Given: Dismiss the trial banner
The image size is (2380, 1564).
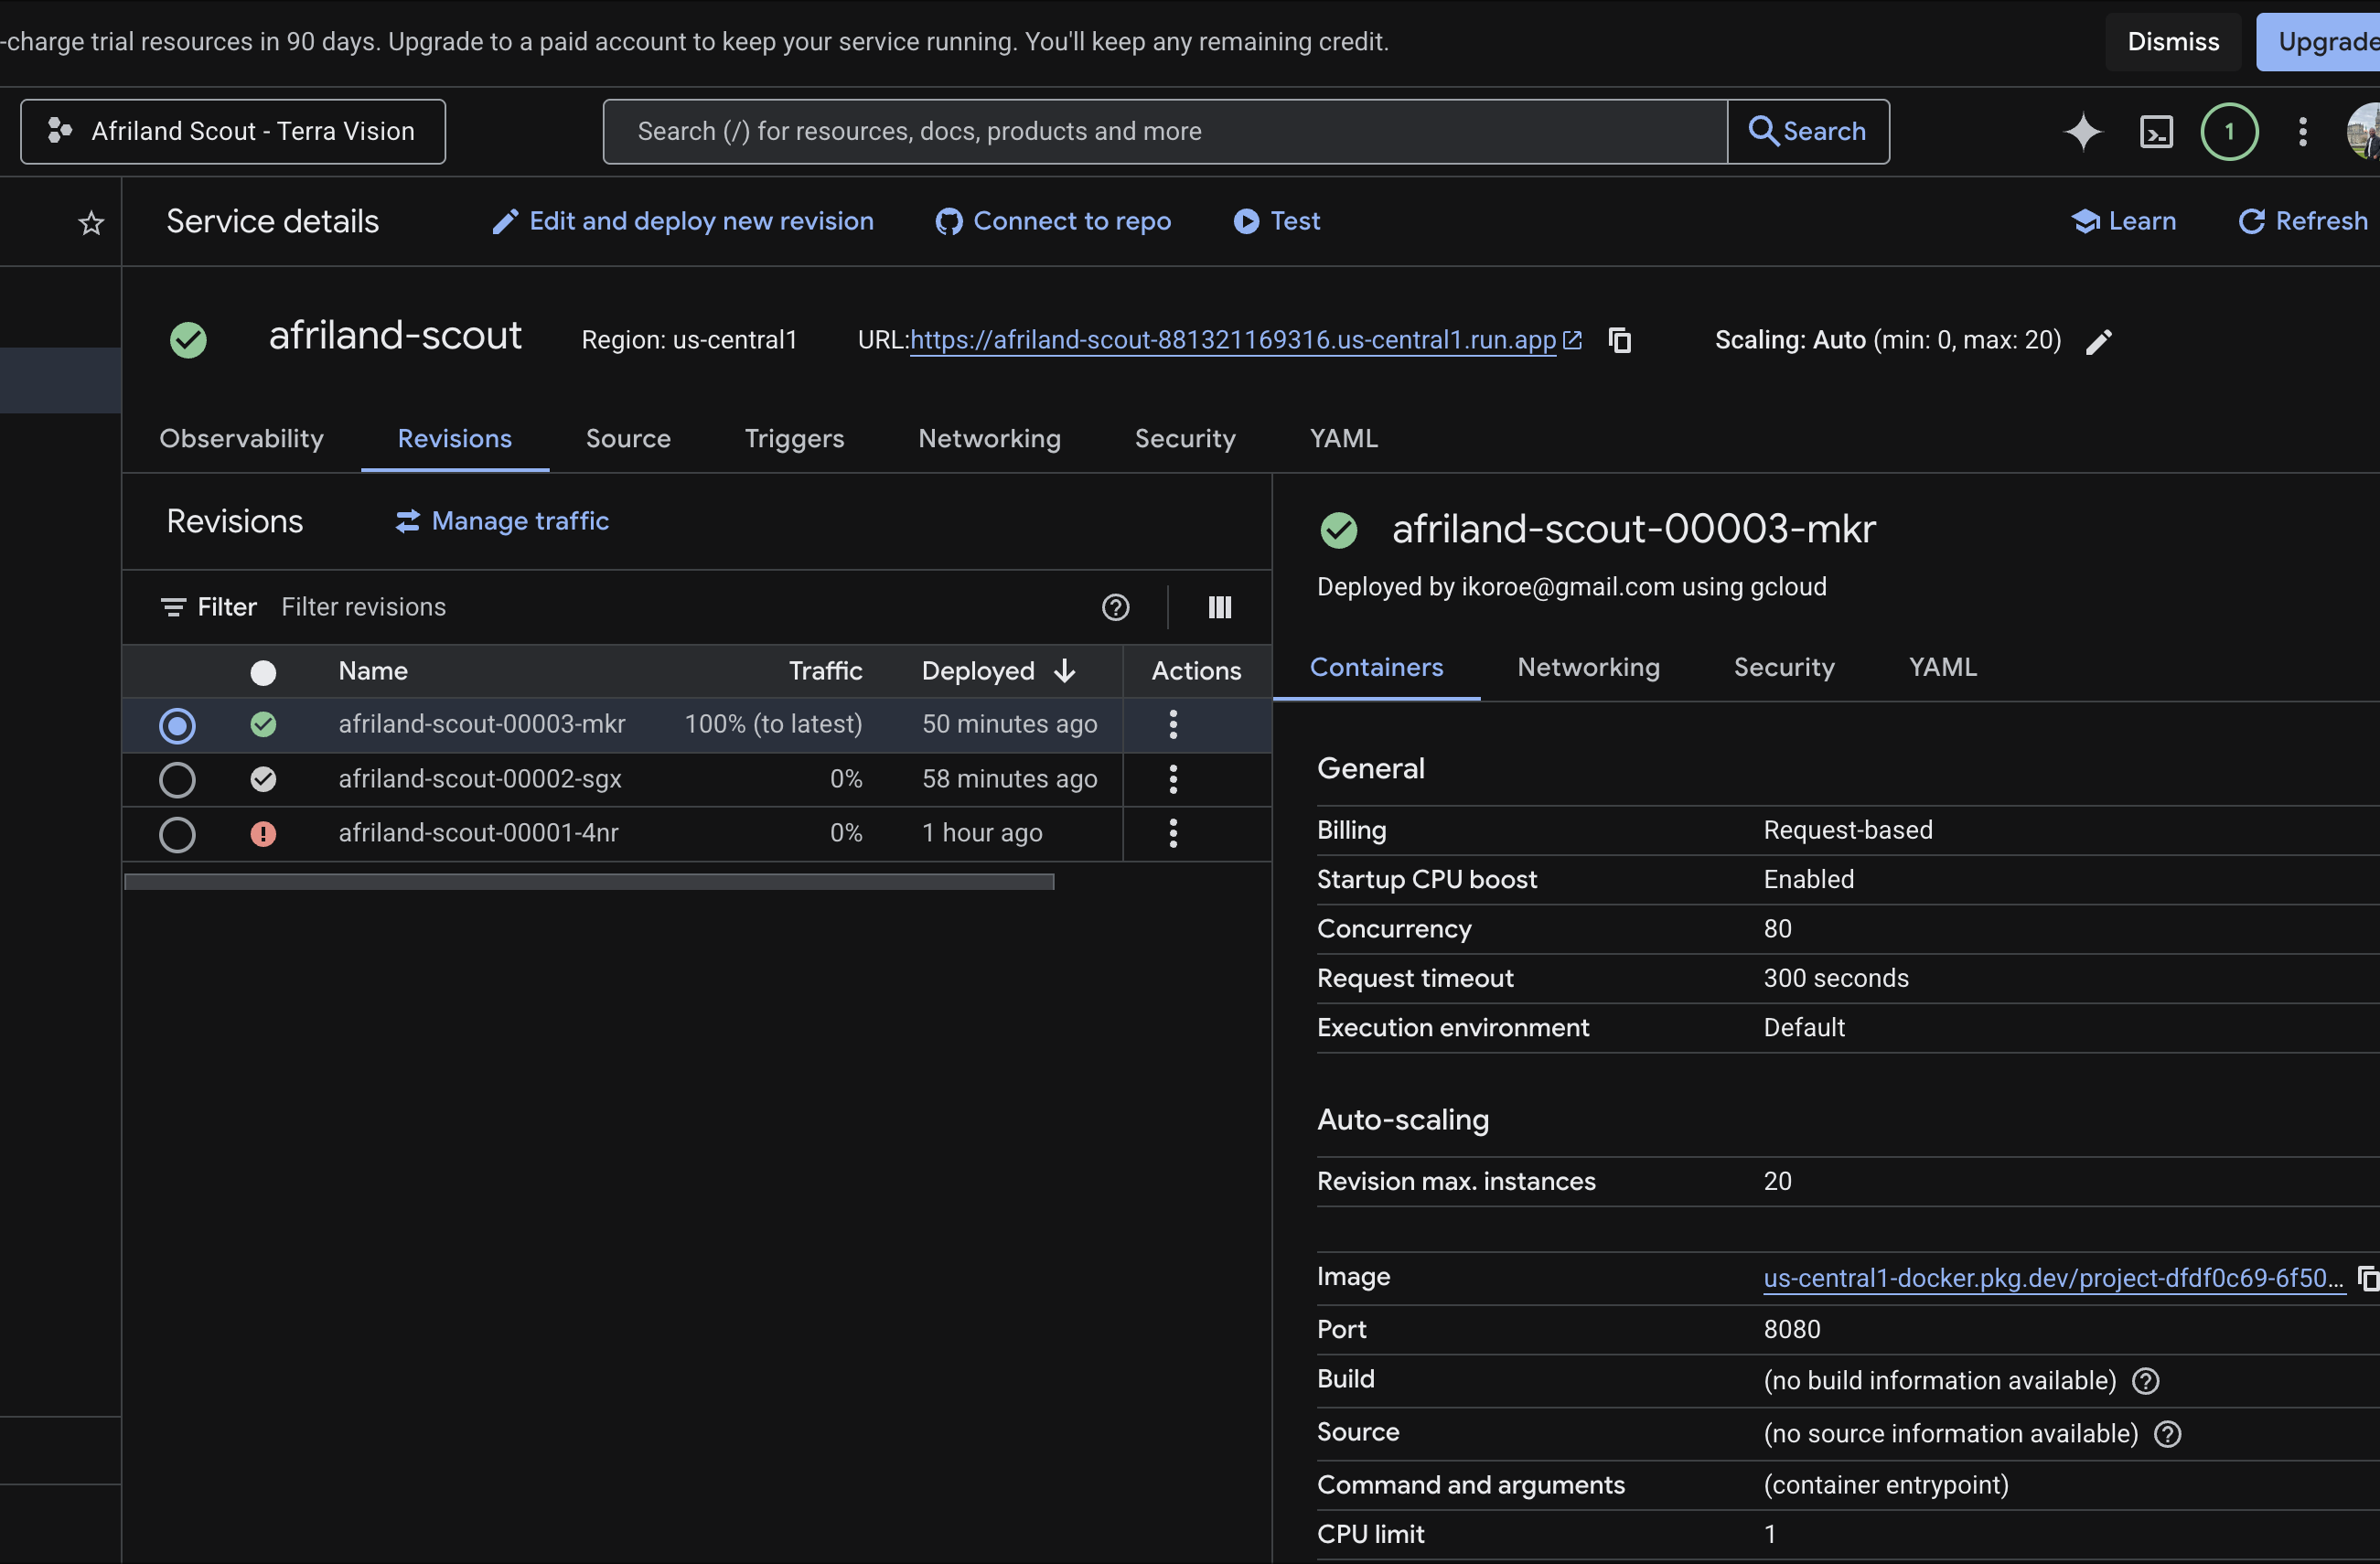Looking at the screenshot, I should [x=2173, y=41].
